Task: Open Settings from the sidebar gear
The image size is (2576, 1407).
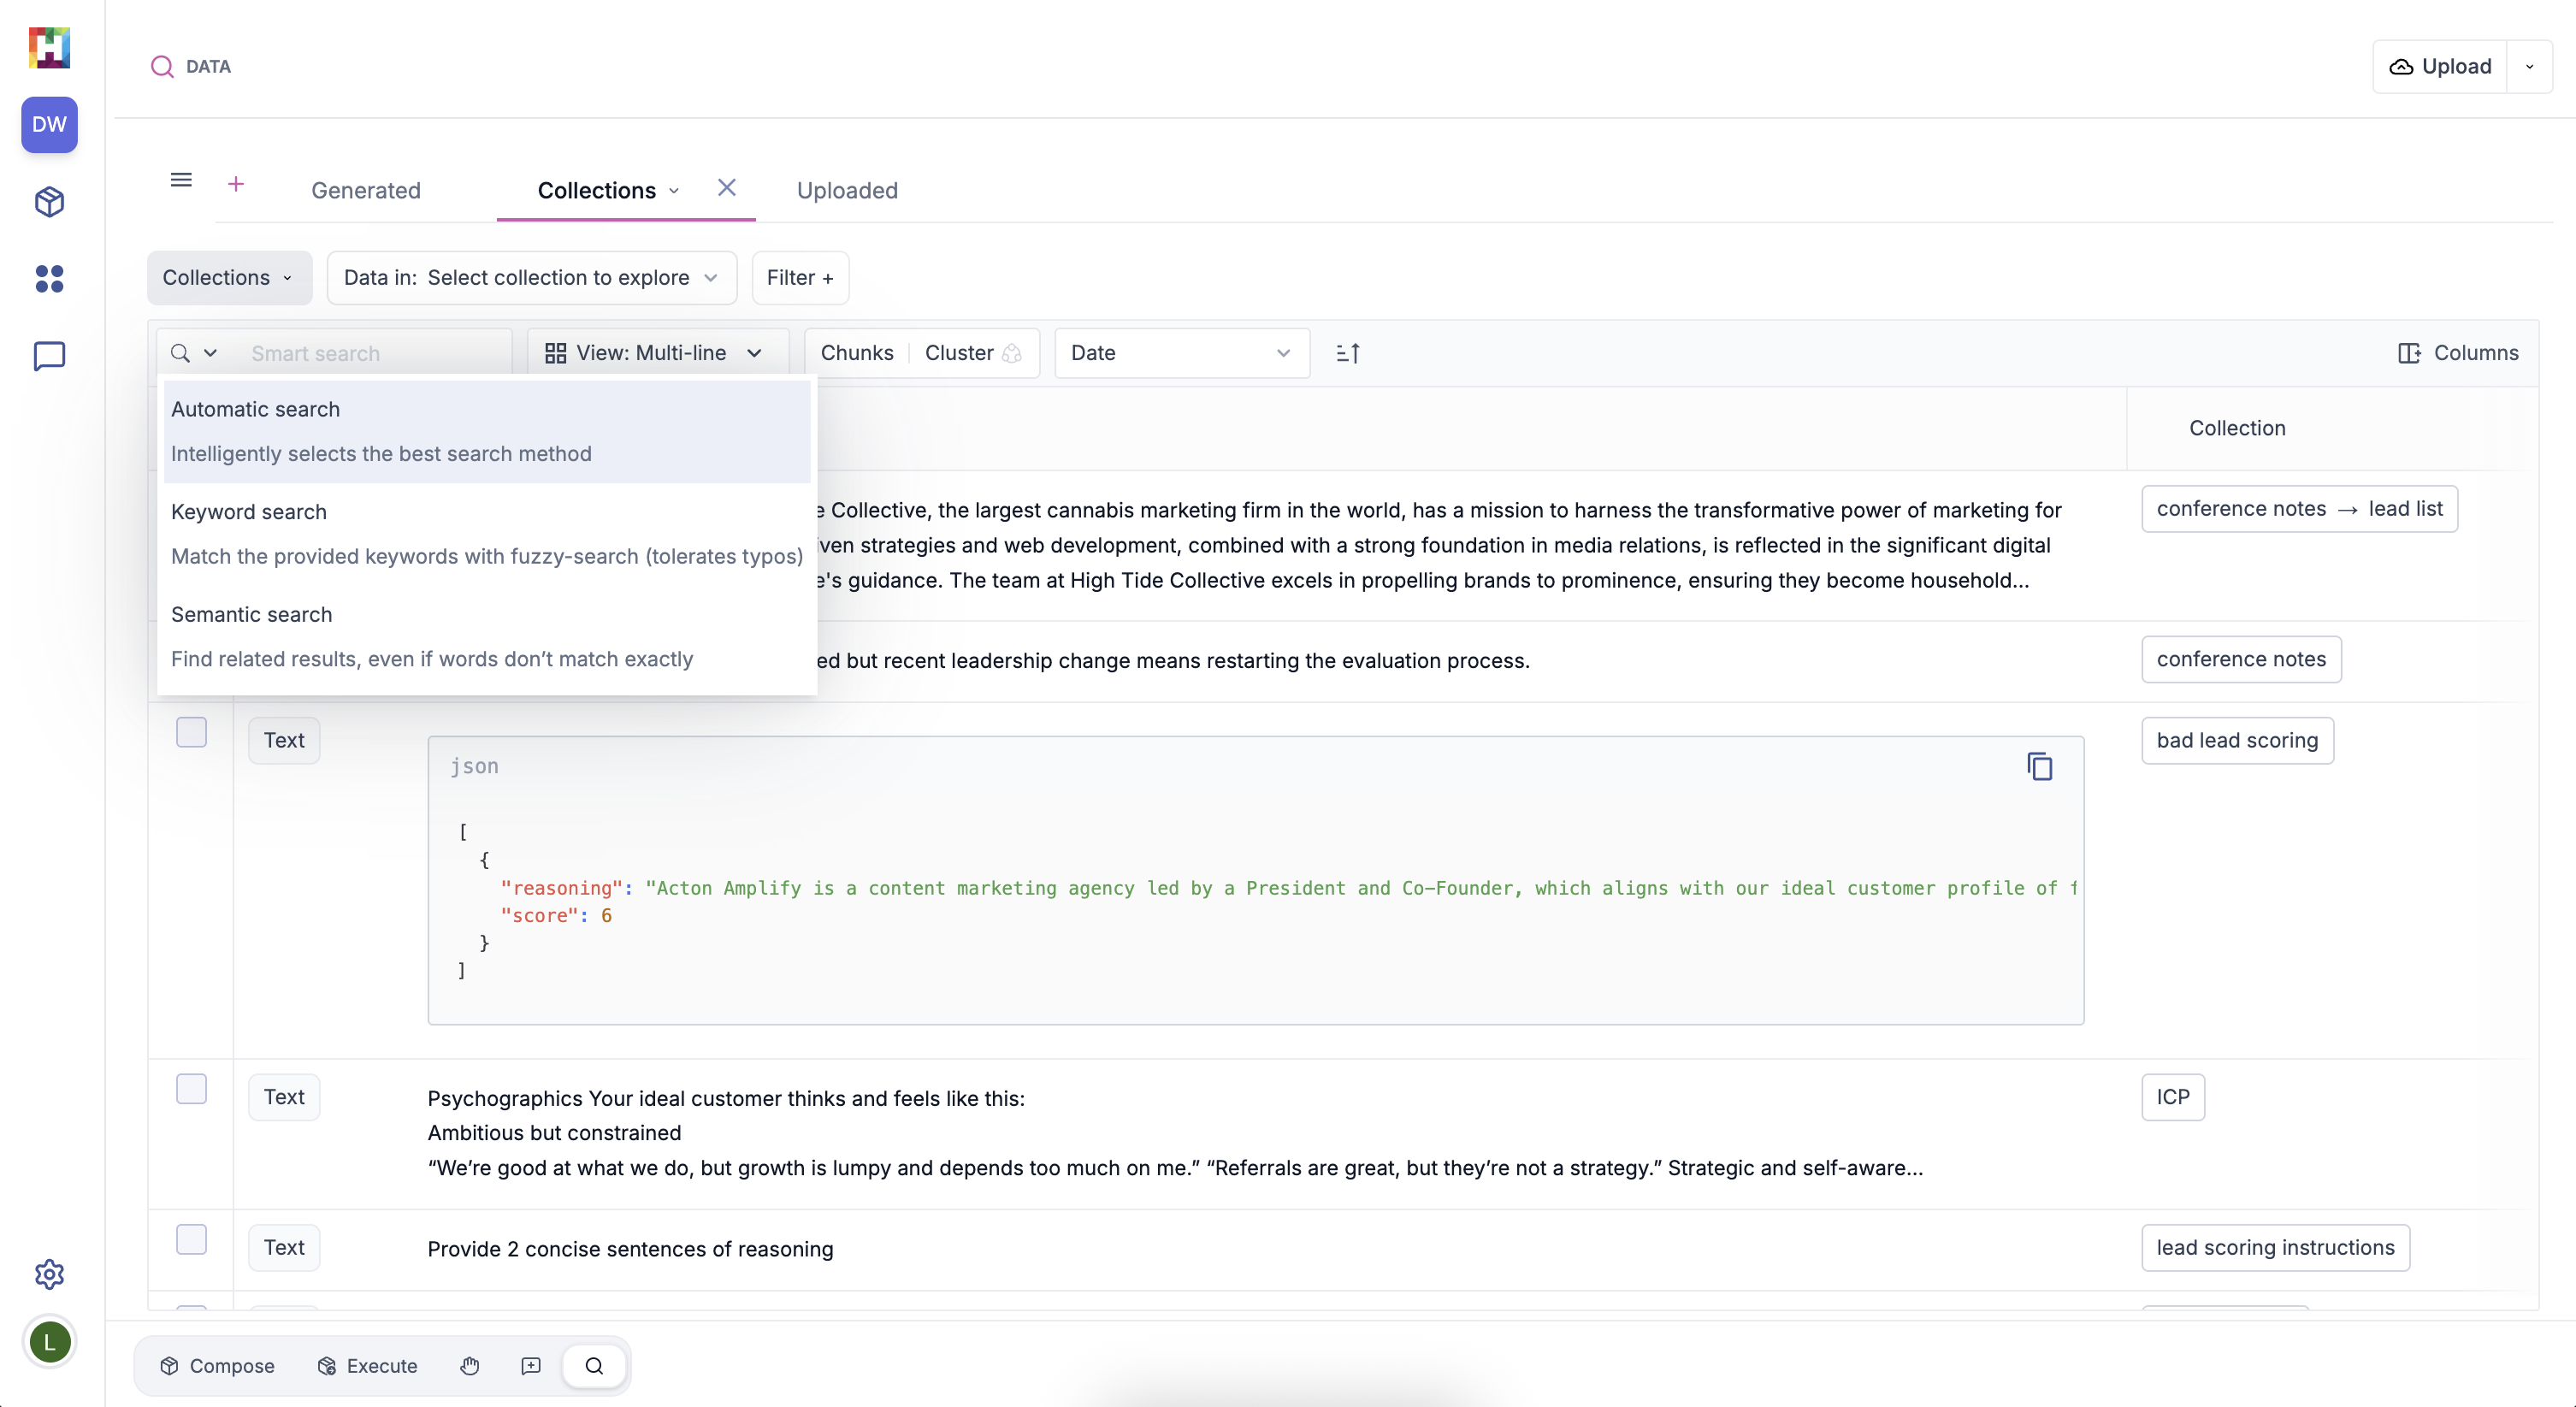Action: 48,1274
